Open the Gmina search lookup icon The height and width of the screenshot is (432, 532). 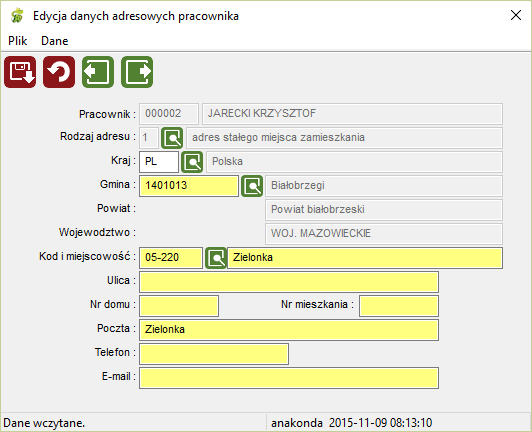coord(252,186)
